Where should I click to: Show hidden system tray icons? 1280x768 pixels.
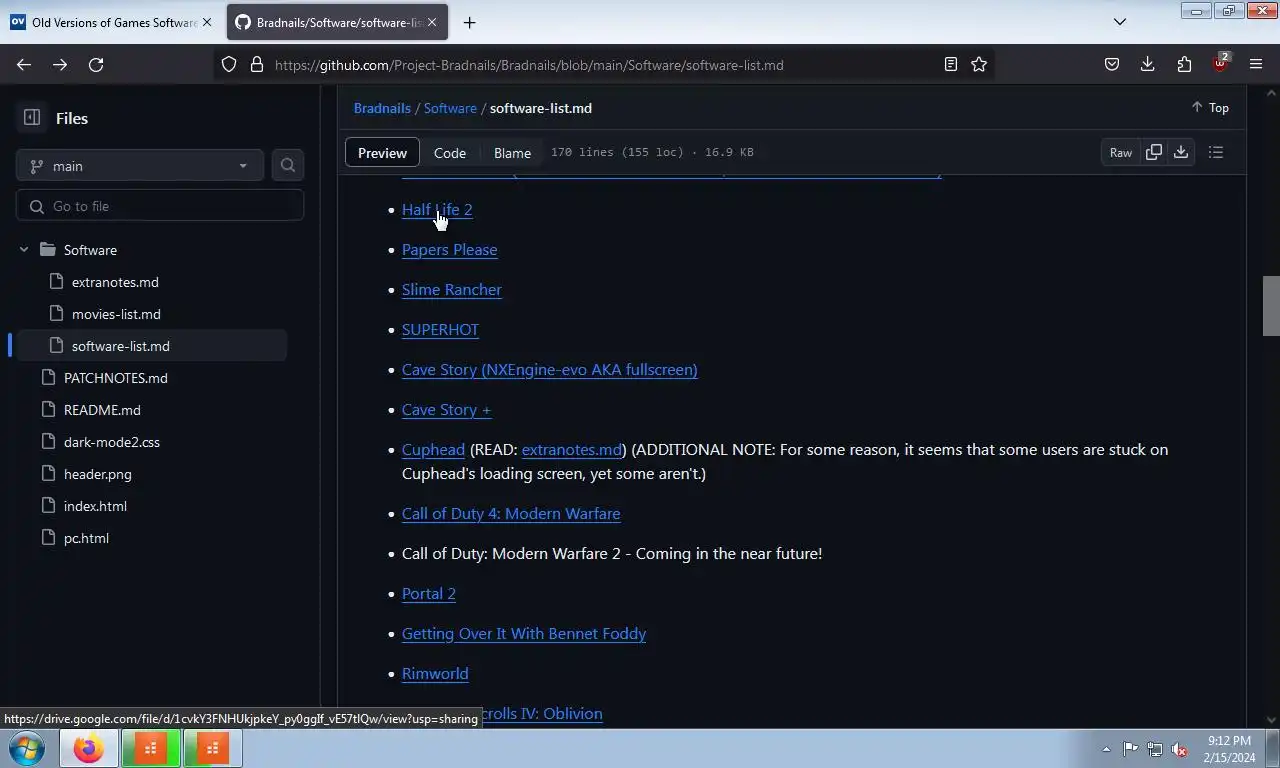(1106, 749)
